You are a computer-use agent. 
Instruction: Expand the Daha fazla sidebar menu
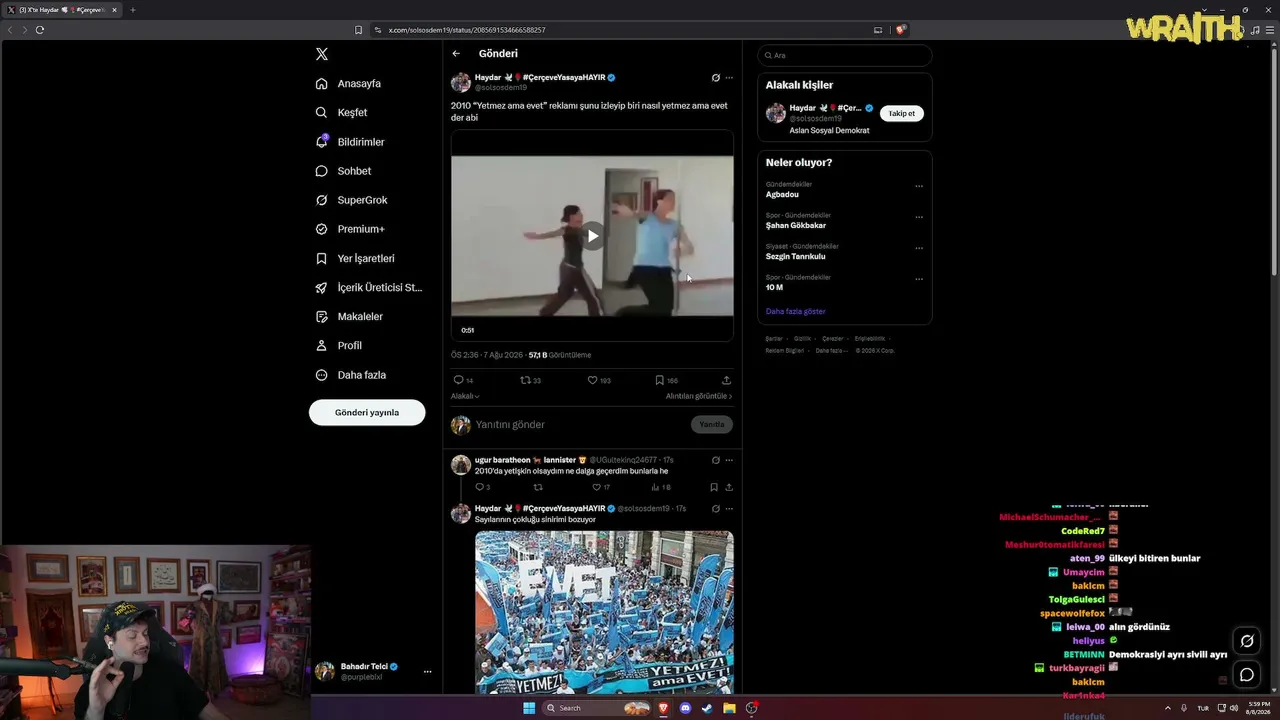350,375
